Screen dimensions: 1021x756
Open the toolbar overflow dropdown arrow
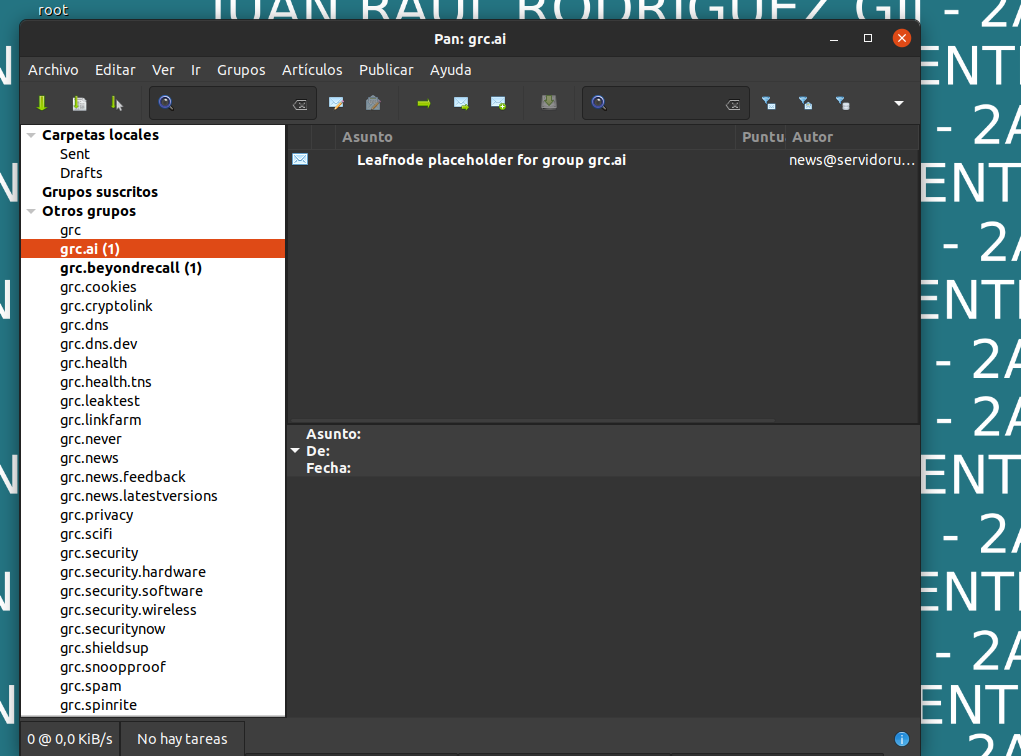pyautogui.click(x=899, y=103)
